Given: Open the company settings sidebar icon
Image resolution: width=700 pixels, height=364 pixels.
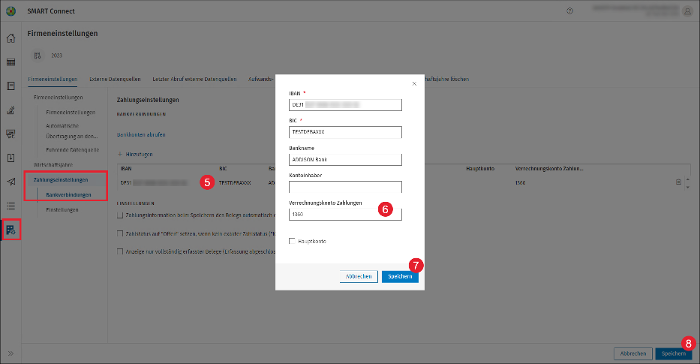Looking at the screenshot, I should pyautogui.click(x=11, y=230).
